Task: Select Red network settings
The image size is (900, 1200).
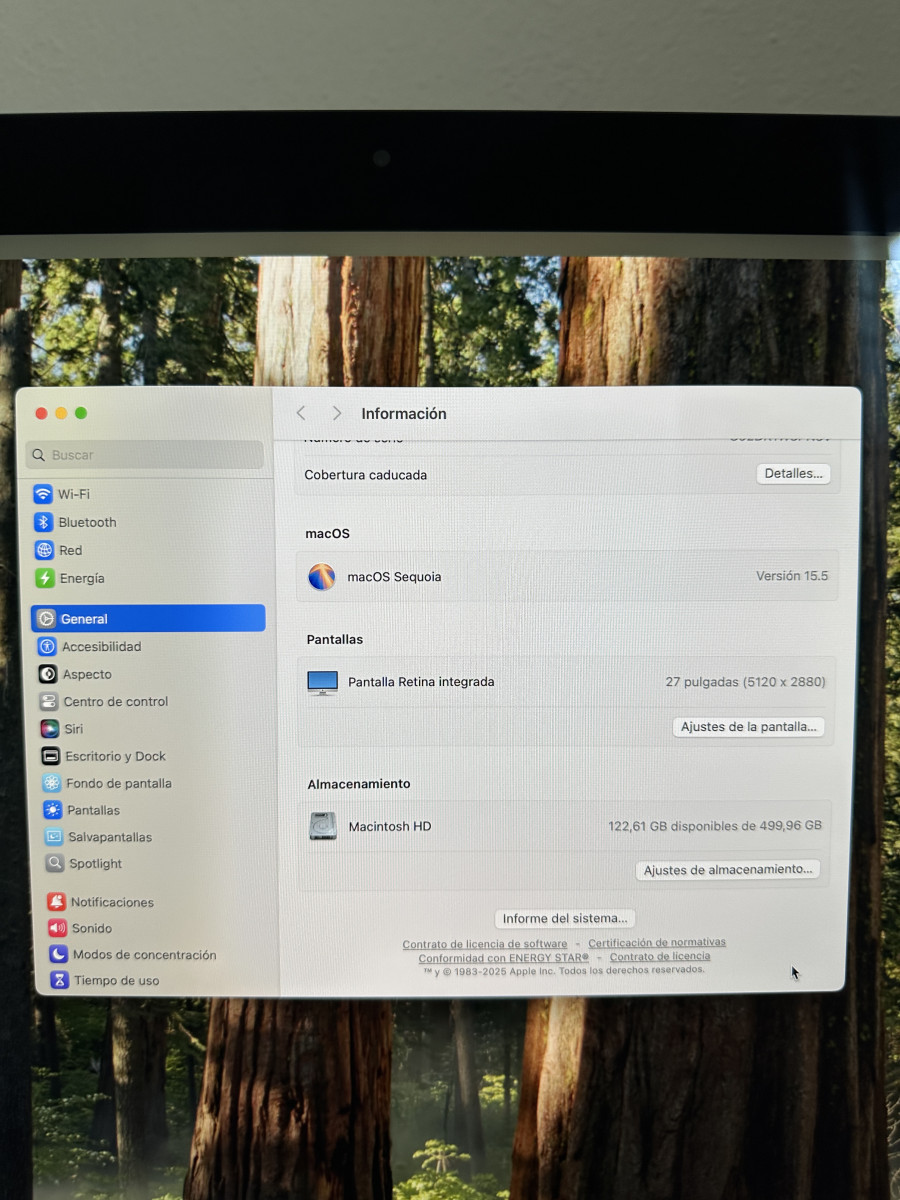Action: (58, 550)
